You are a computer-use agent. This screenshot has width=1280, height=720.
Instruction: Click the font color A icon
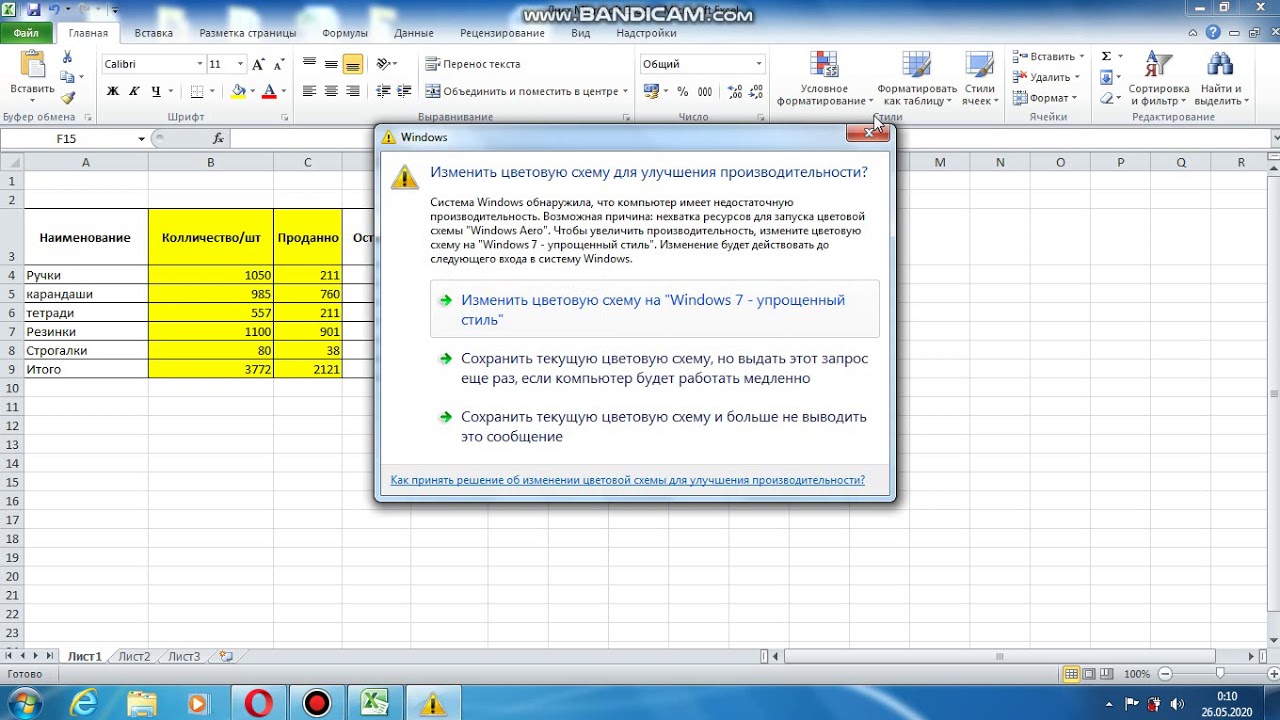(x=268, y=91)
